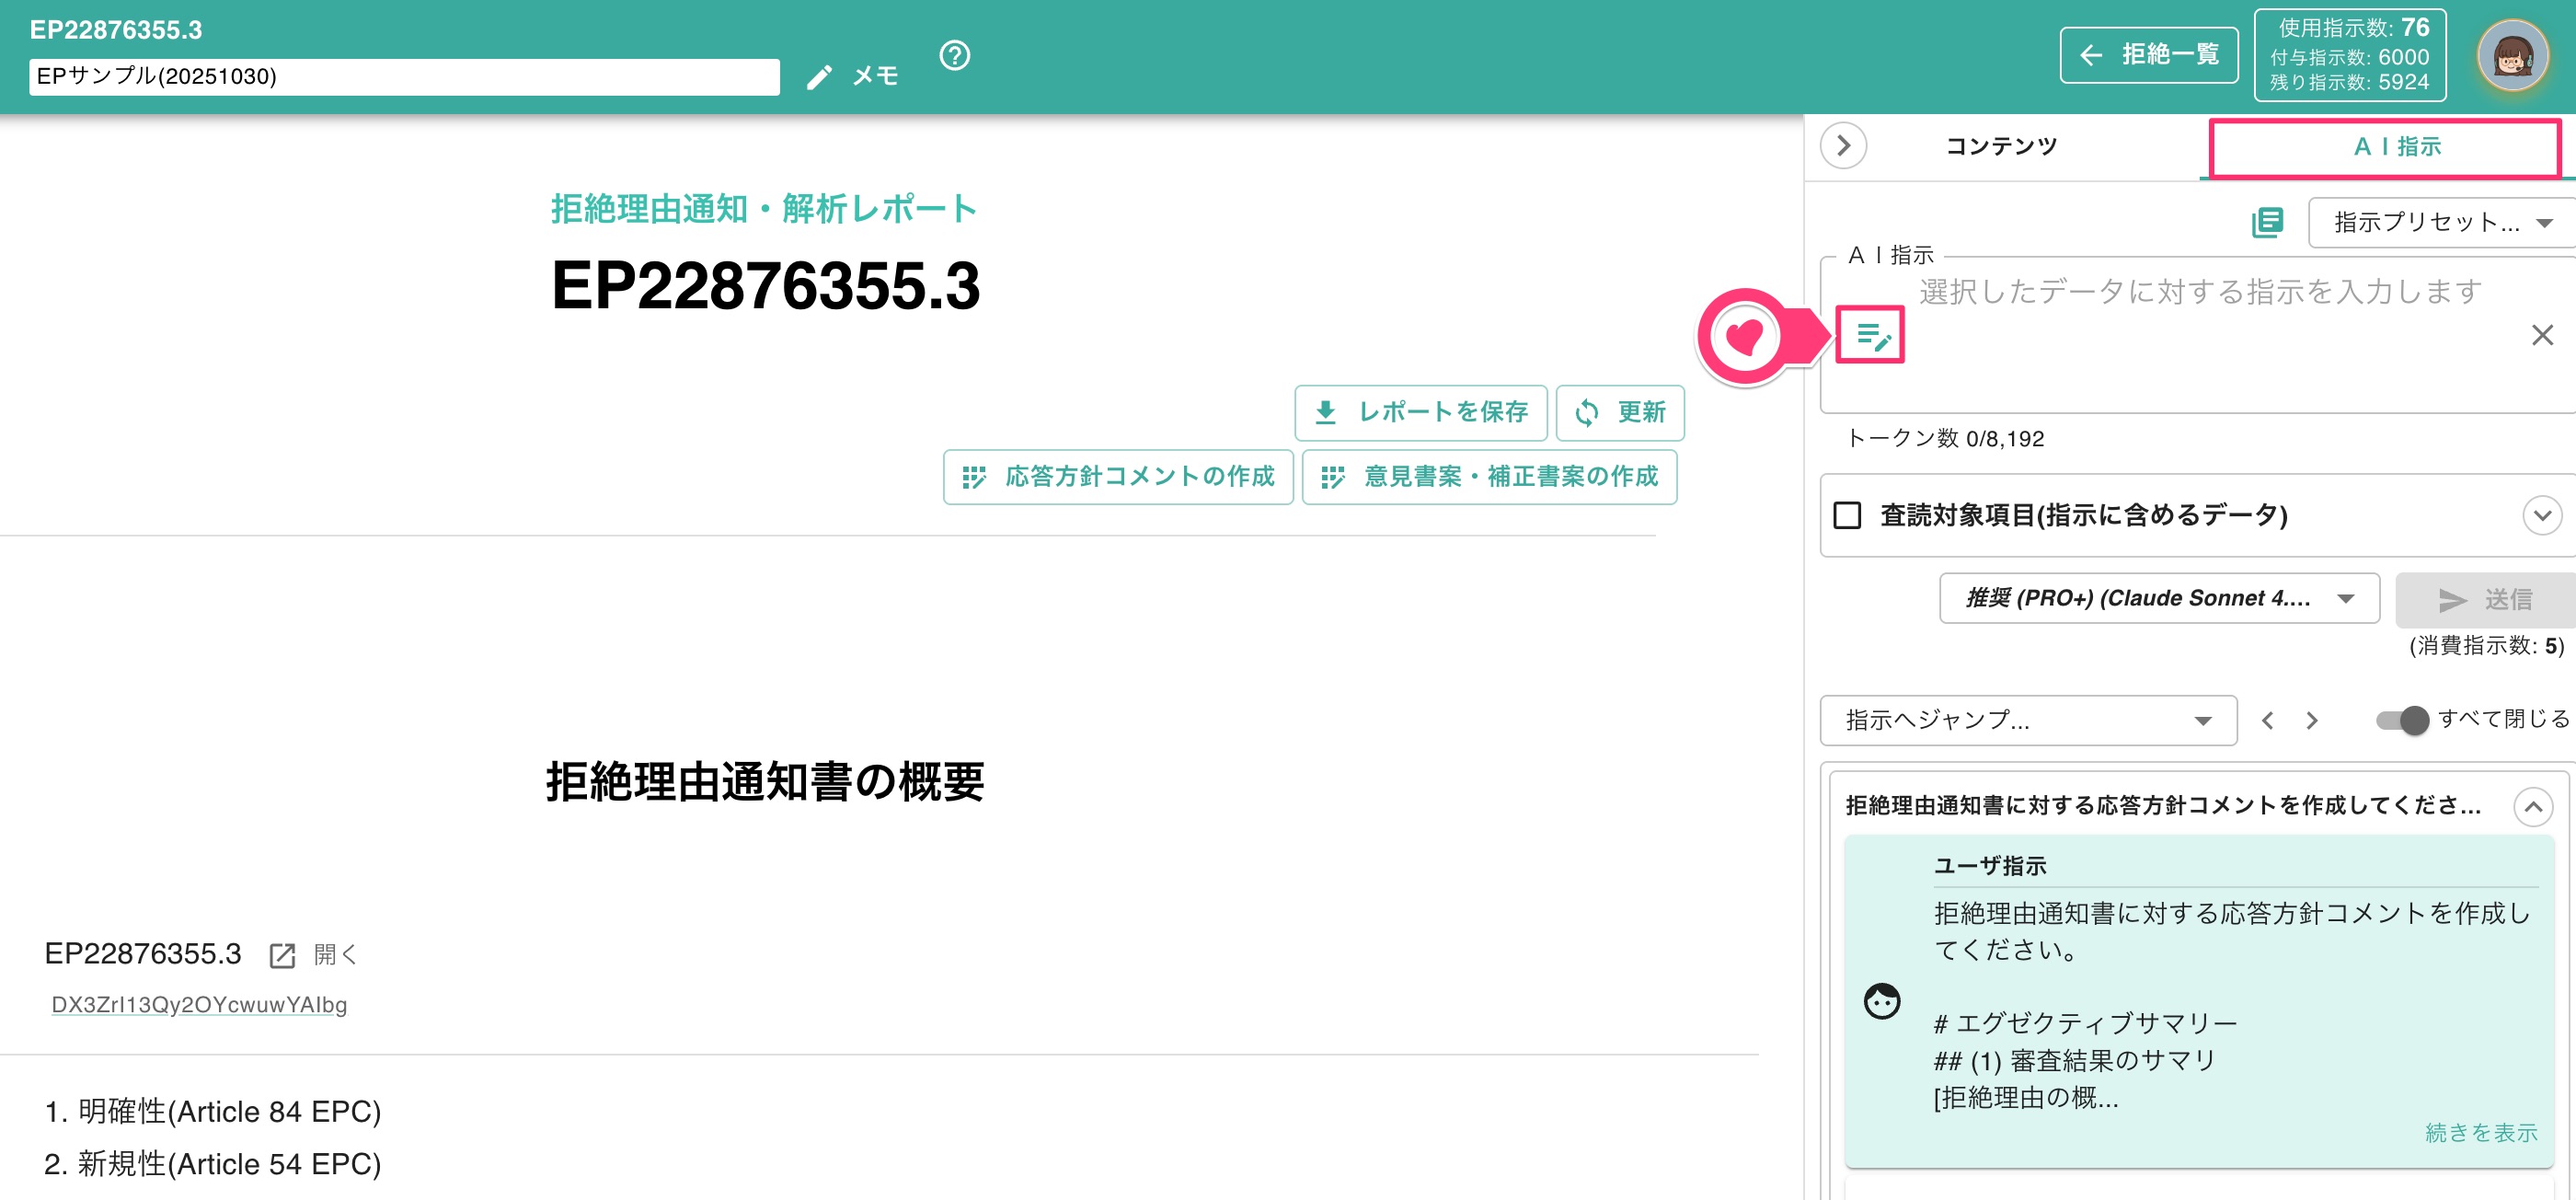The height and width of the screenshot is (1200, 2576).
Task: Click the トークン数 0/8,192 text
Action: tap(1945, 438)
